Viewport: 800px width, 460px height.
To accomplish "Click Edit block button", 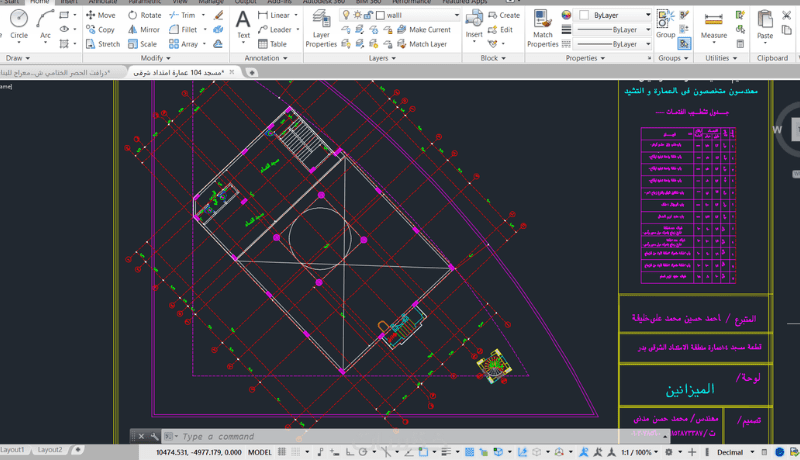I will click(501, 30).
